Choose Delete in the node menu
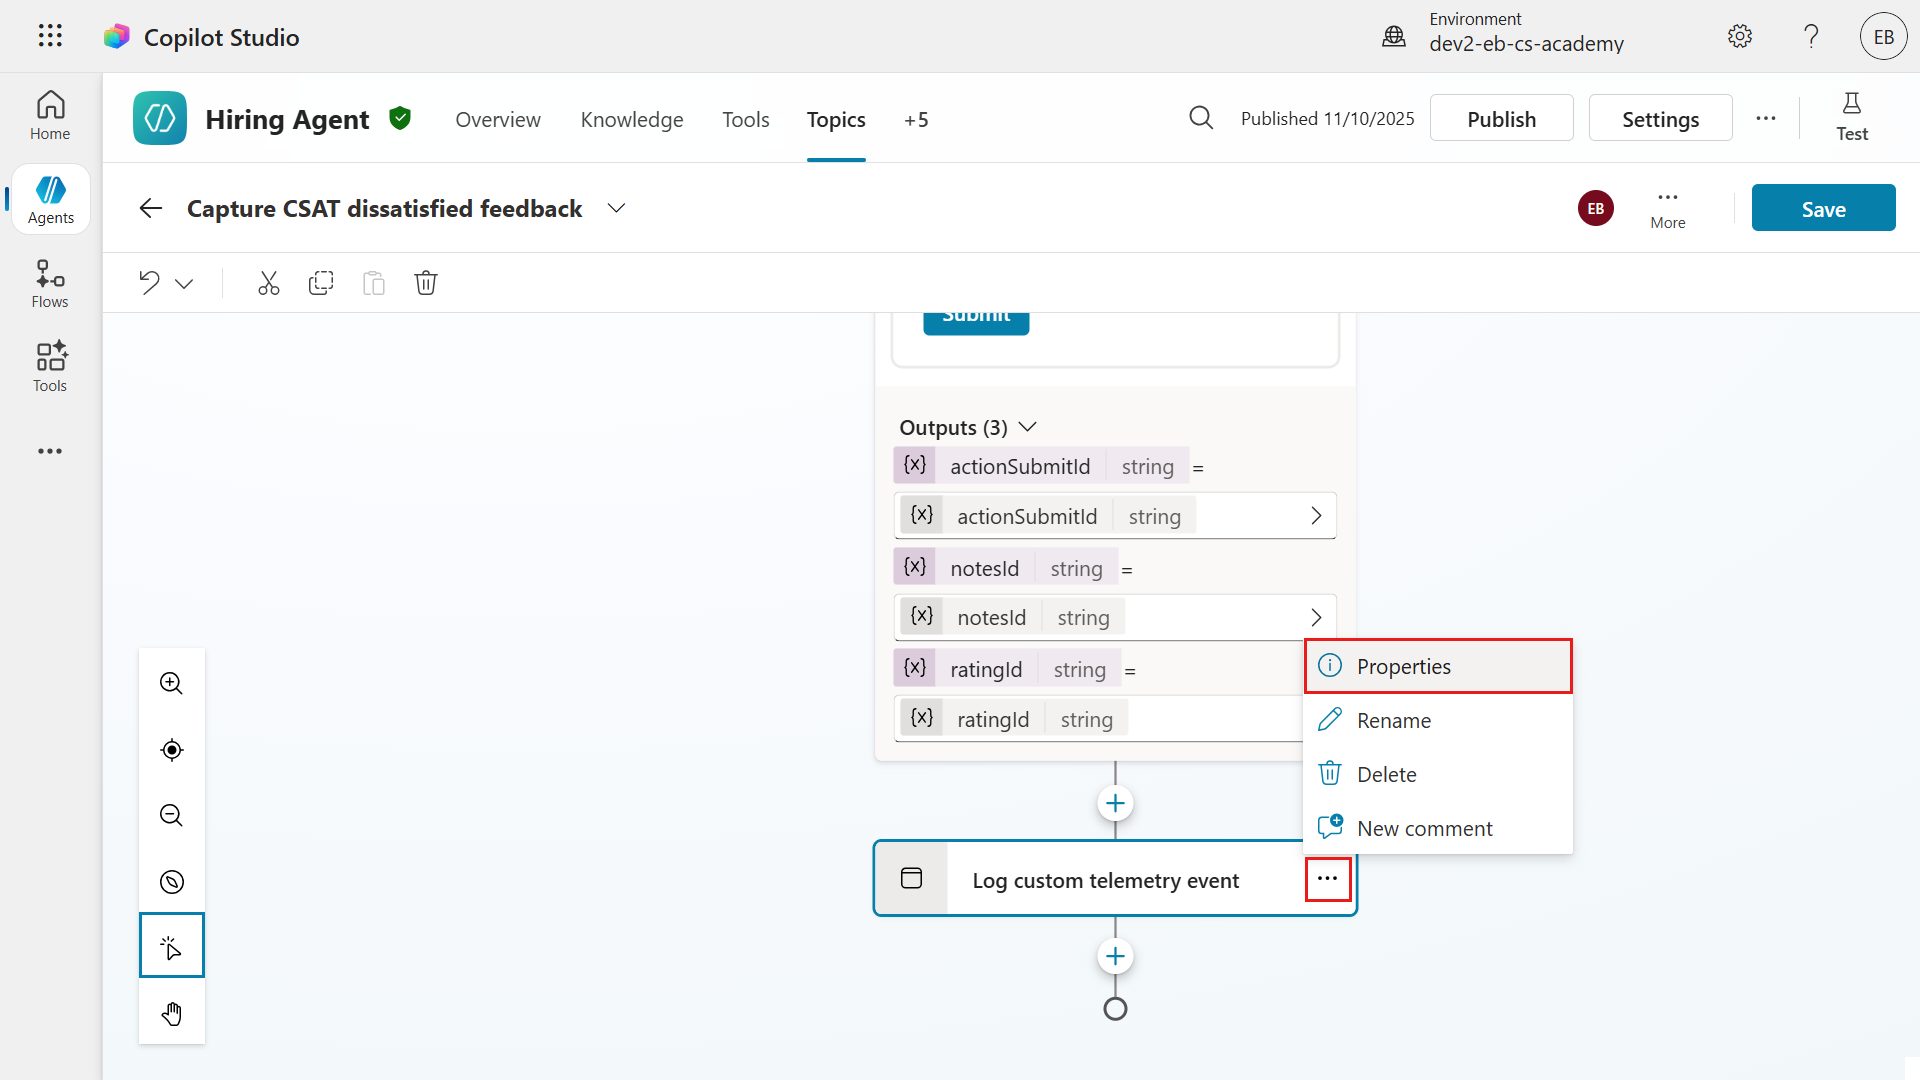The image size is (1920, 1080). (x=1386, y=775)
